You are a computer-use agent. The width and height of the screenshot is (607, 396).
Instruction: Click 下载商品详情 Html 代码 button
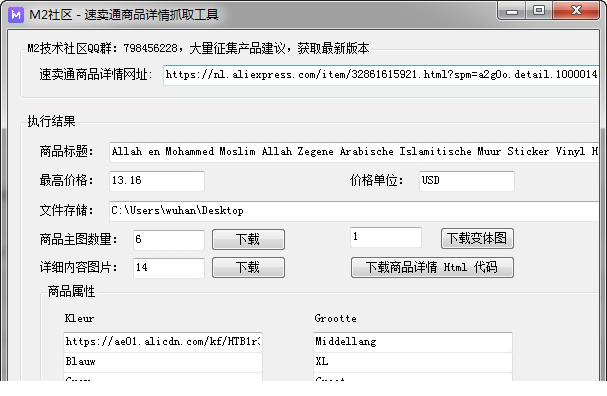(432, 267)
